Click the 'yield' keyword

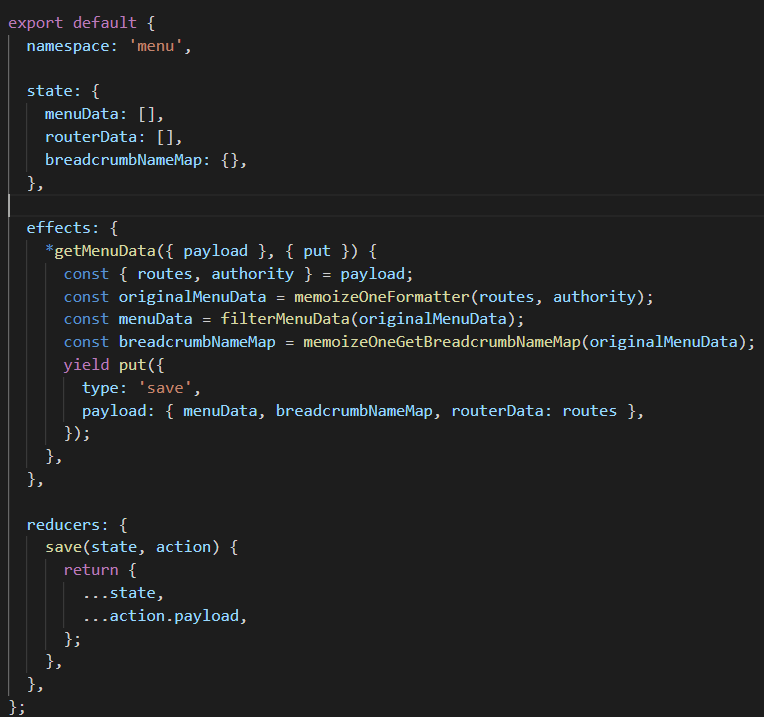click(86, 365)
